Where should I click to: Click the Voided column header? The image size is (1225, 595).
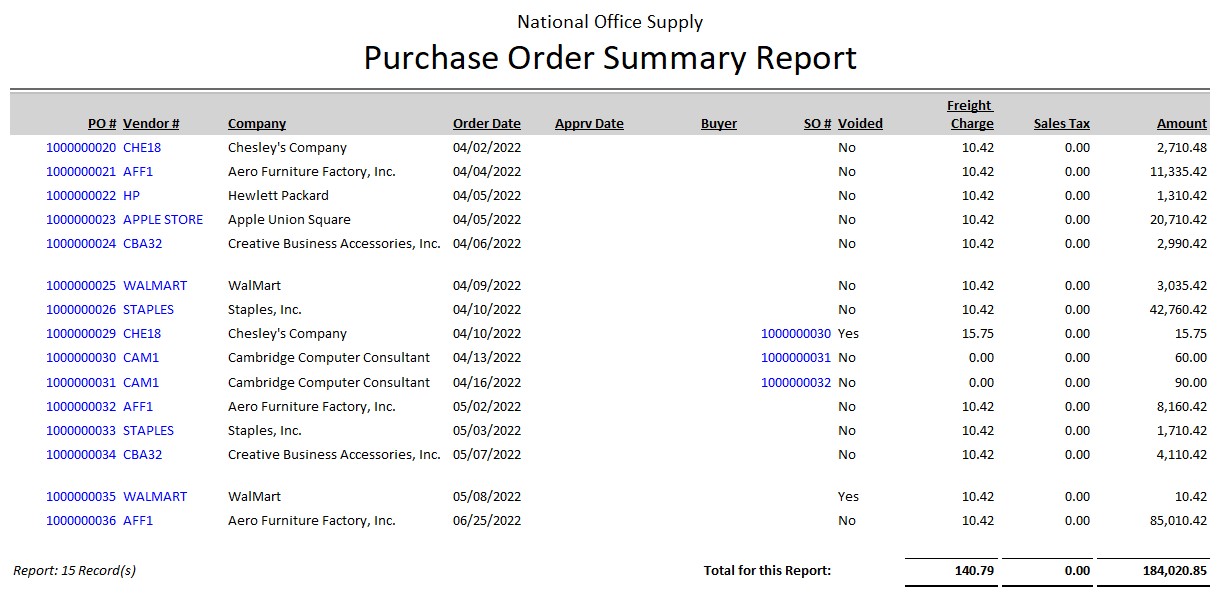pyautogui.click(x=860, y=124)
